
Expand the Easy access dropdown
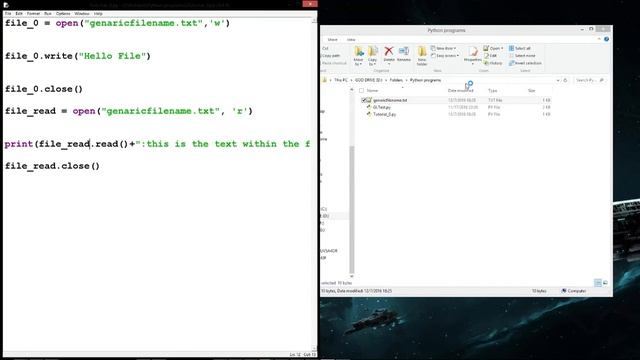(458, 56)
